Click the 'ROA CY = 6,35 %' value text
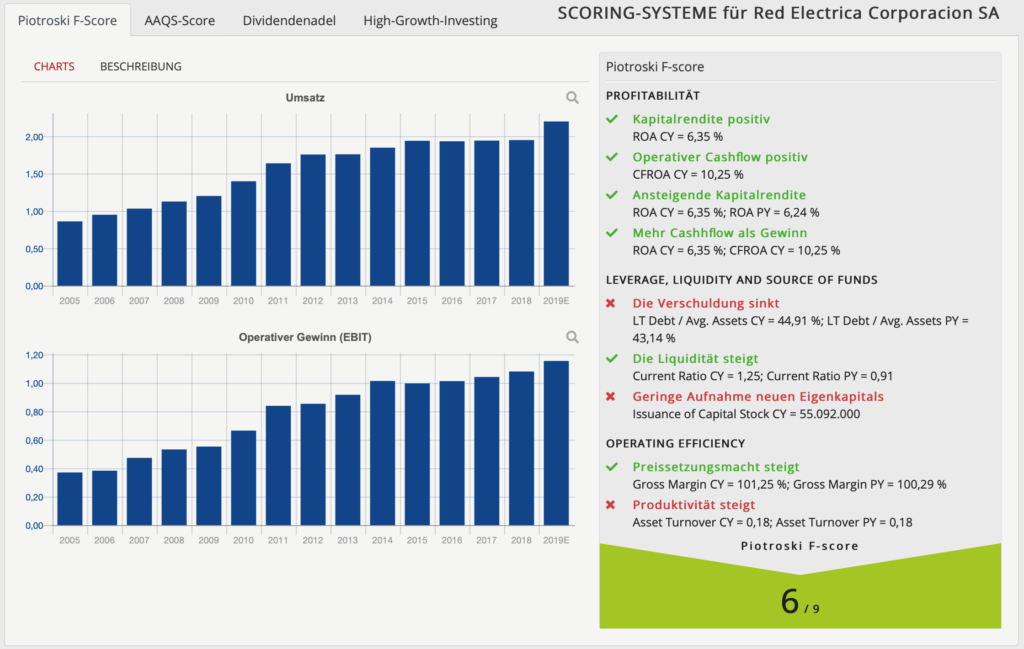1024x649 pixels. (677, 136)
